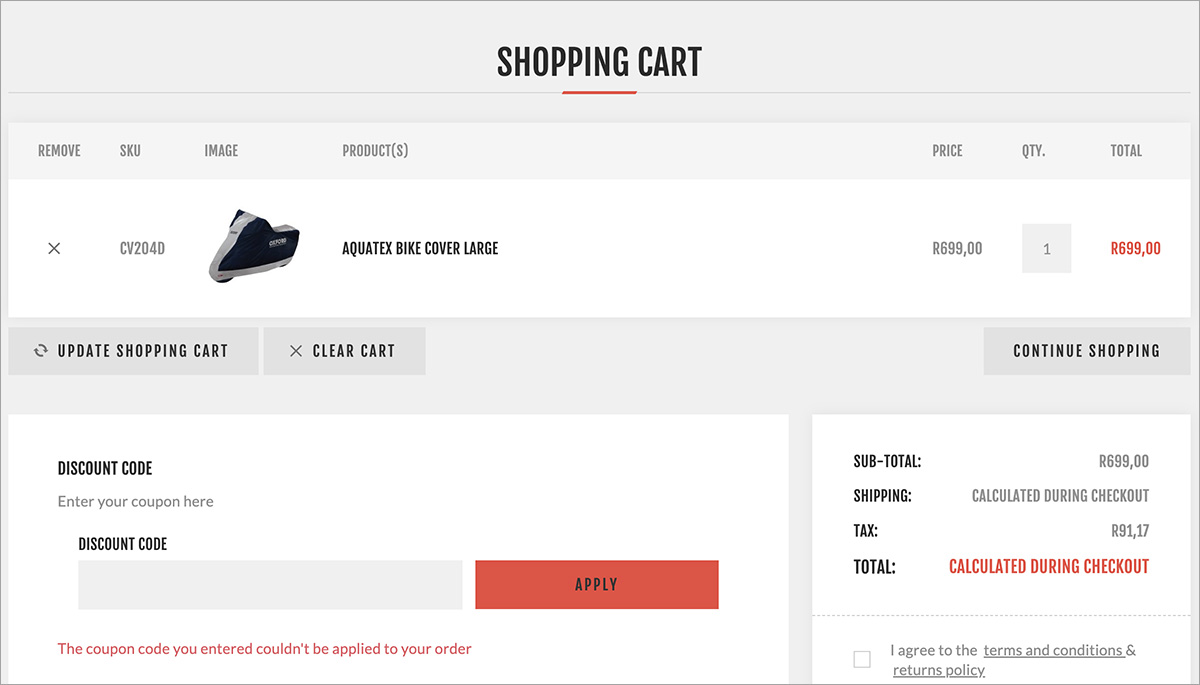Open Aquatex Bike Cover Large product link

click(x=420, y=248)
